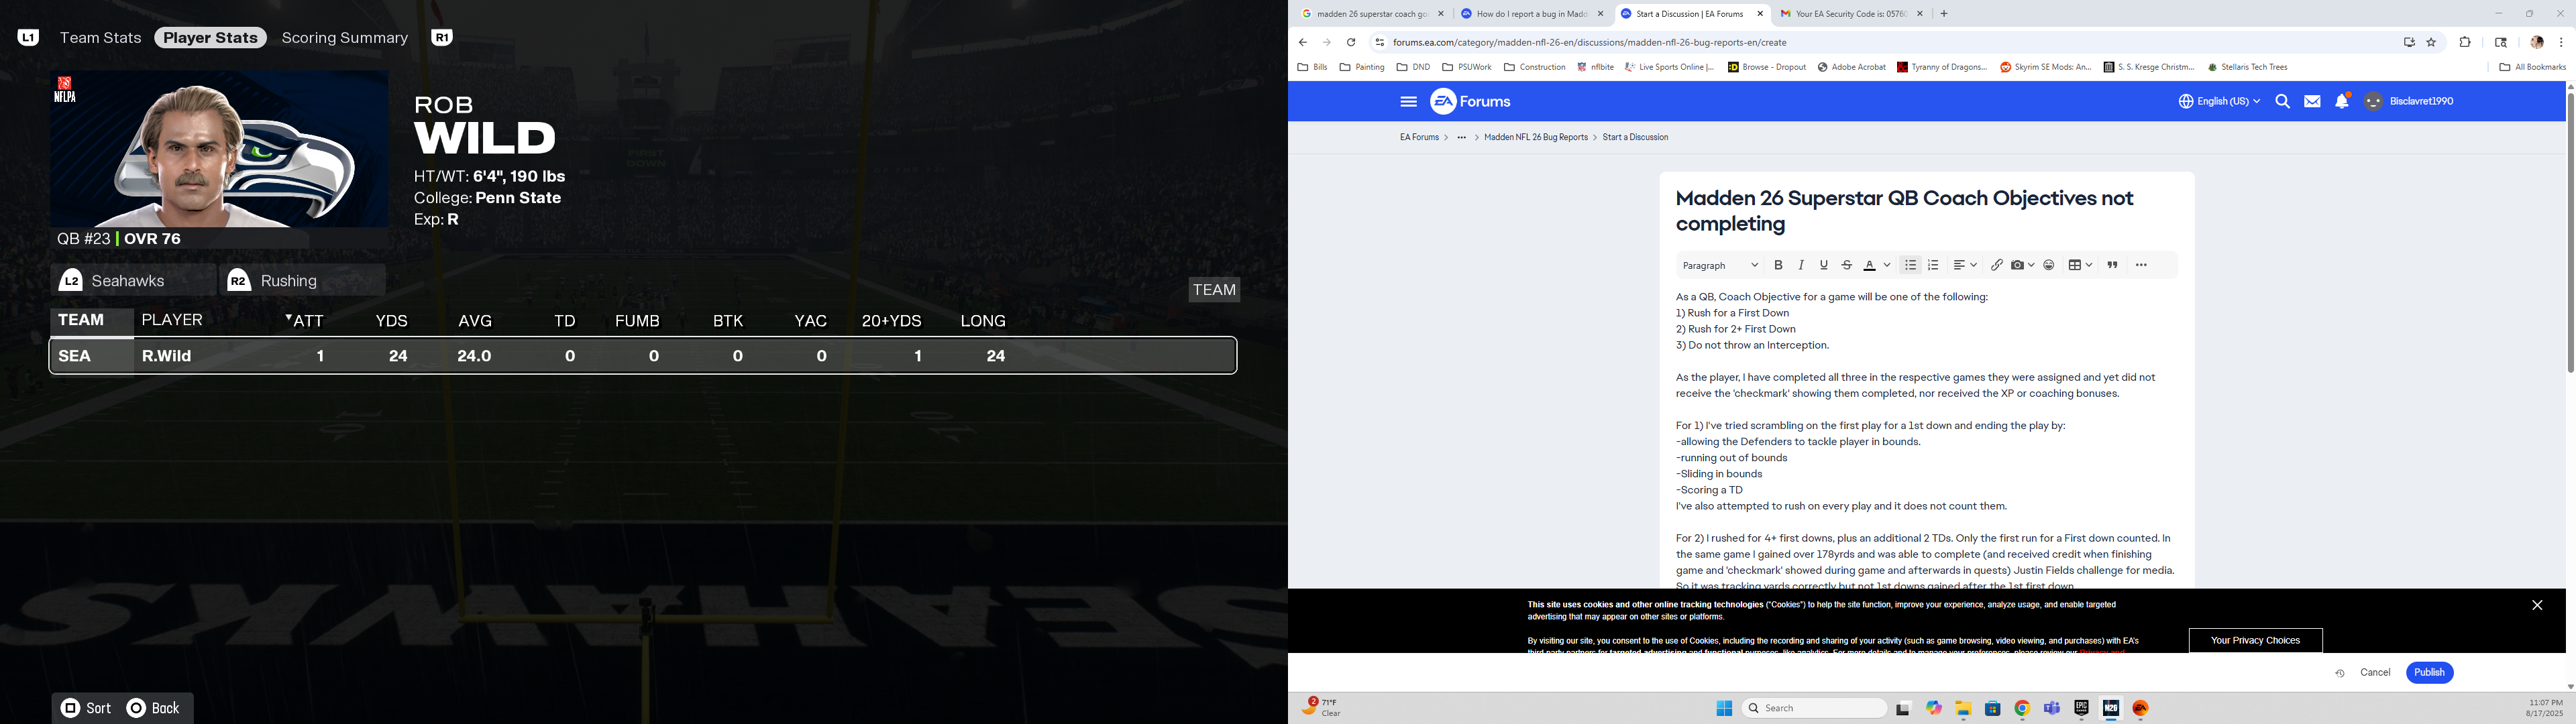Toggle bold formatting in the forum editor

tap(1778, 265)
